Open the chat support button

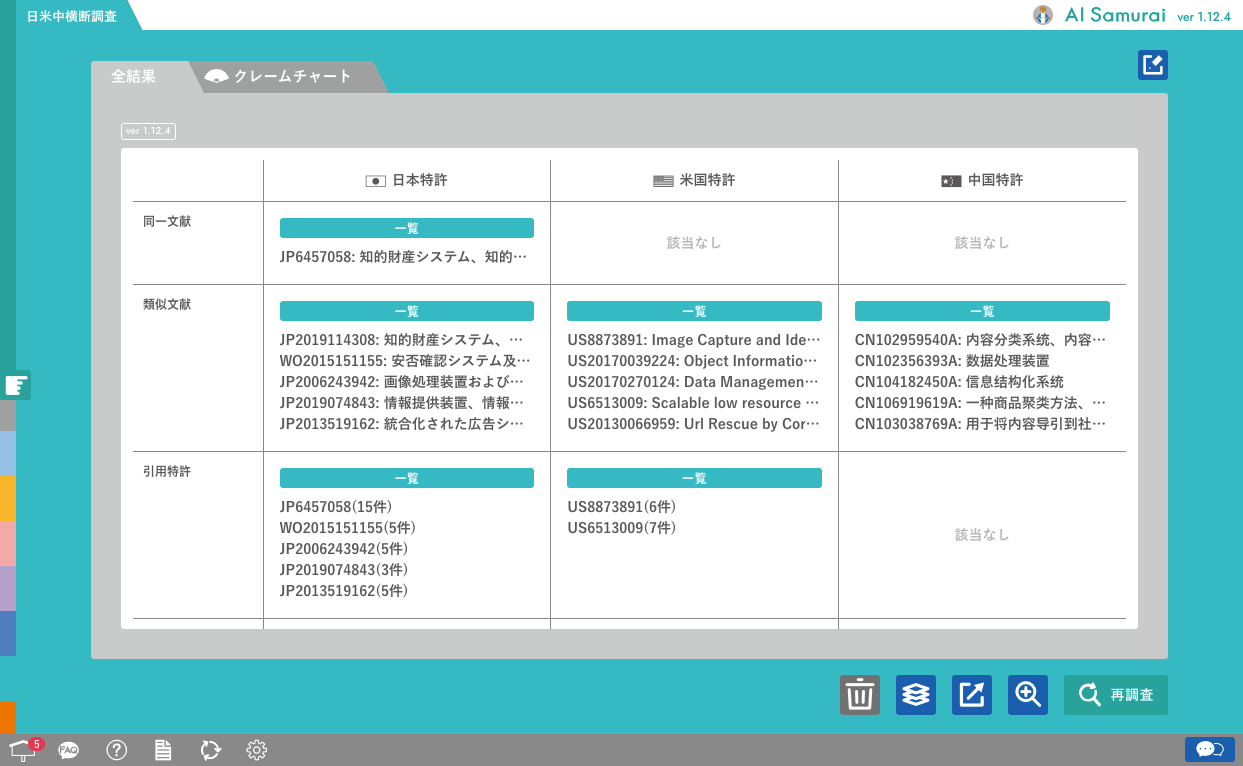coord(1210,750)
